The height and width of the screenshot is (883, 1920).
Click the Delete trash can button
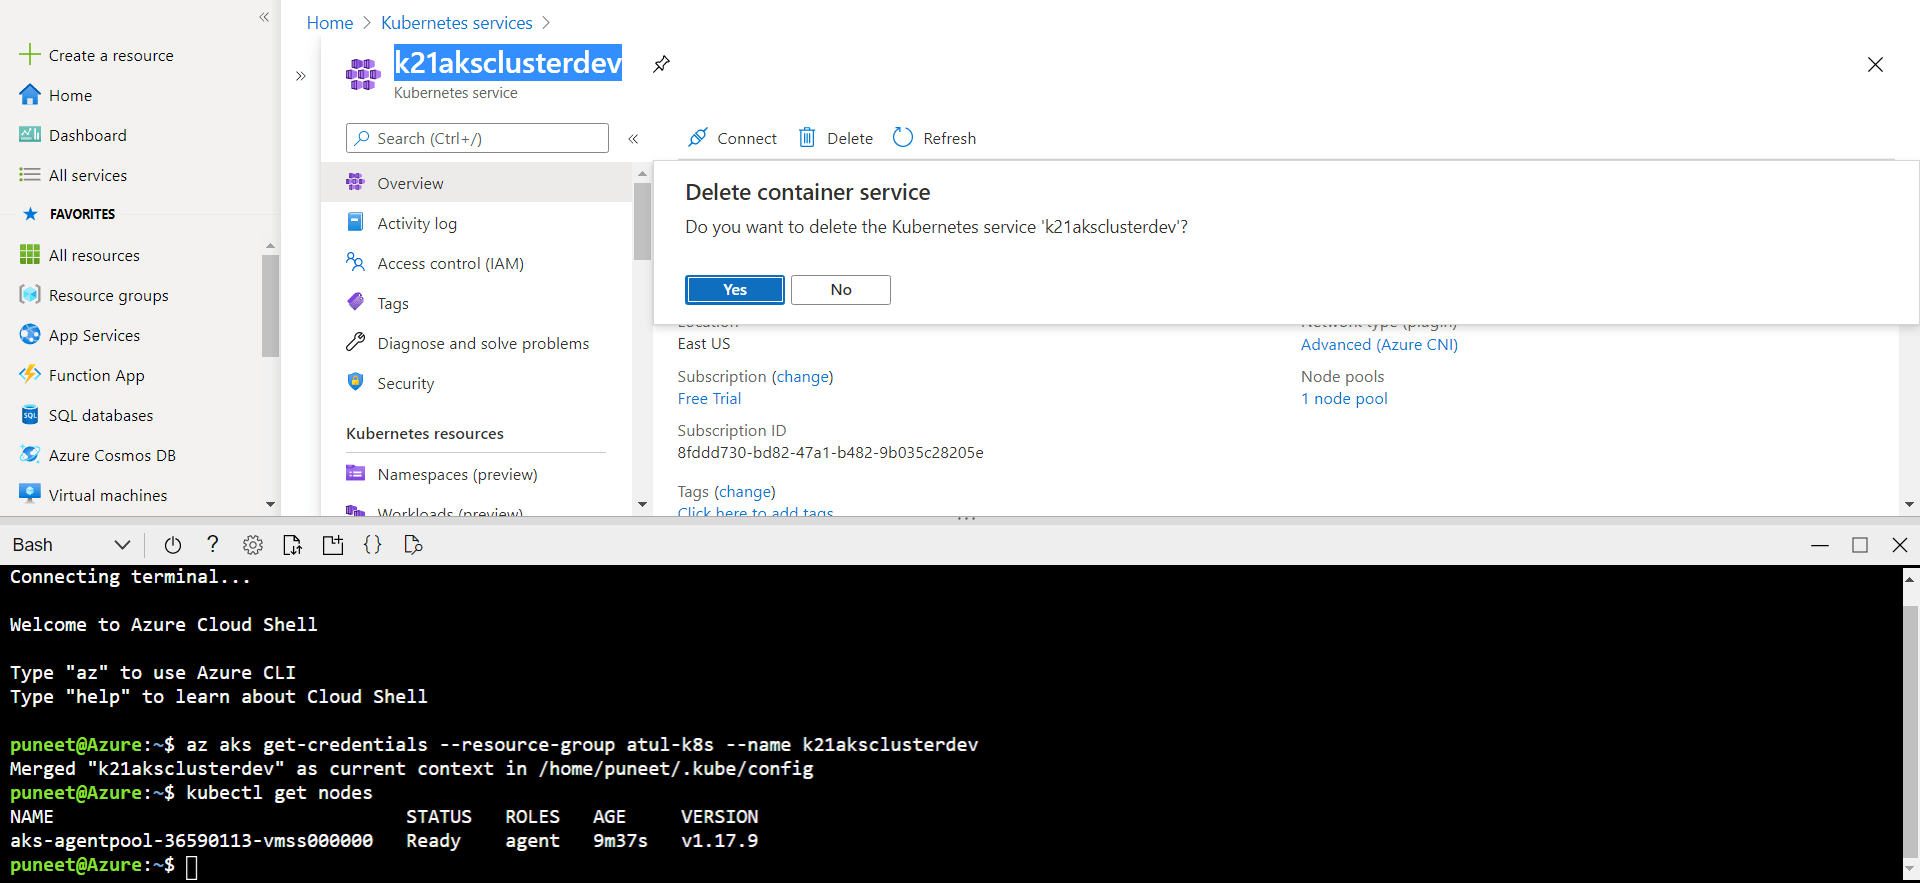pyautogui.click(x=836, y=138)
